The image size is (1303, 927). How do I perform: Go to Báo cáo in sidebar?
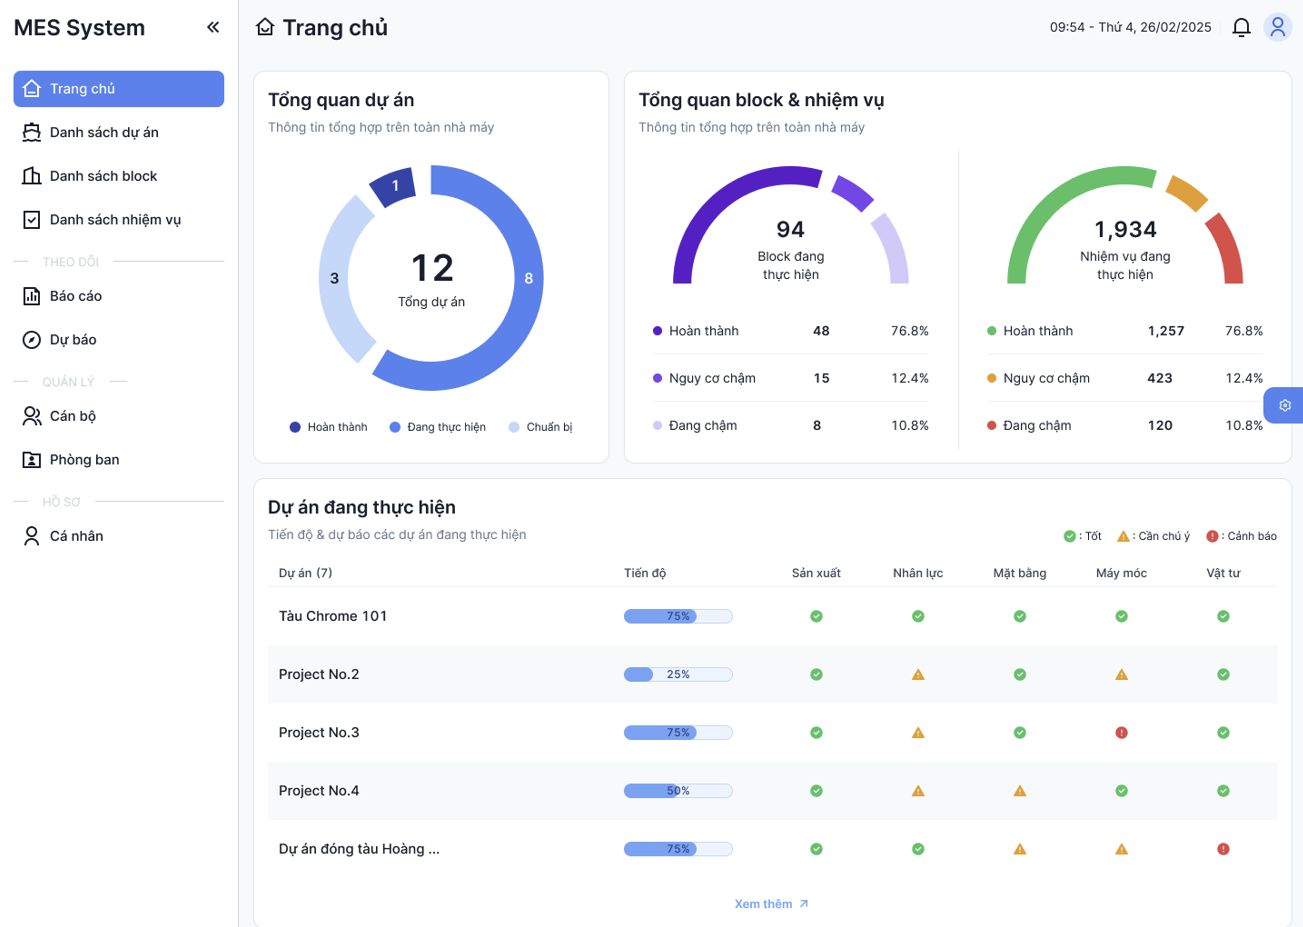tap(76, 296)
